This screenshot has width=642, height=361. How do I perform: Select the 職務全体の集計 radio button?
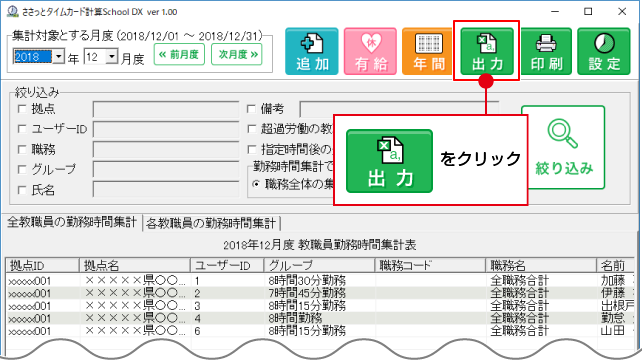(256, 185)
